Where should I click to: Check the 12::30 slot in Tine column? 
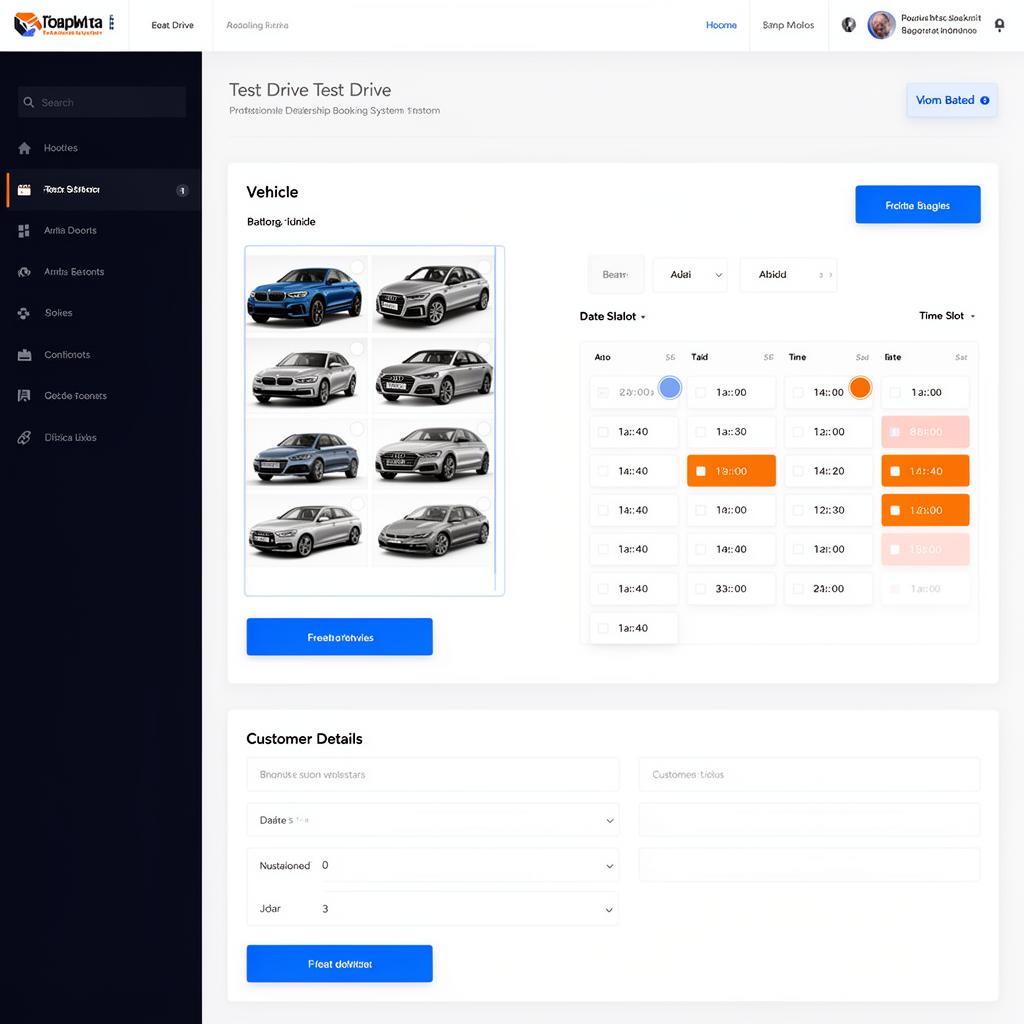[x=797, y=511]
